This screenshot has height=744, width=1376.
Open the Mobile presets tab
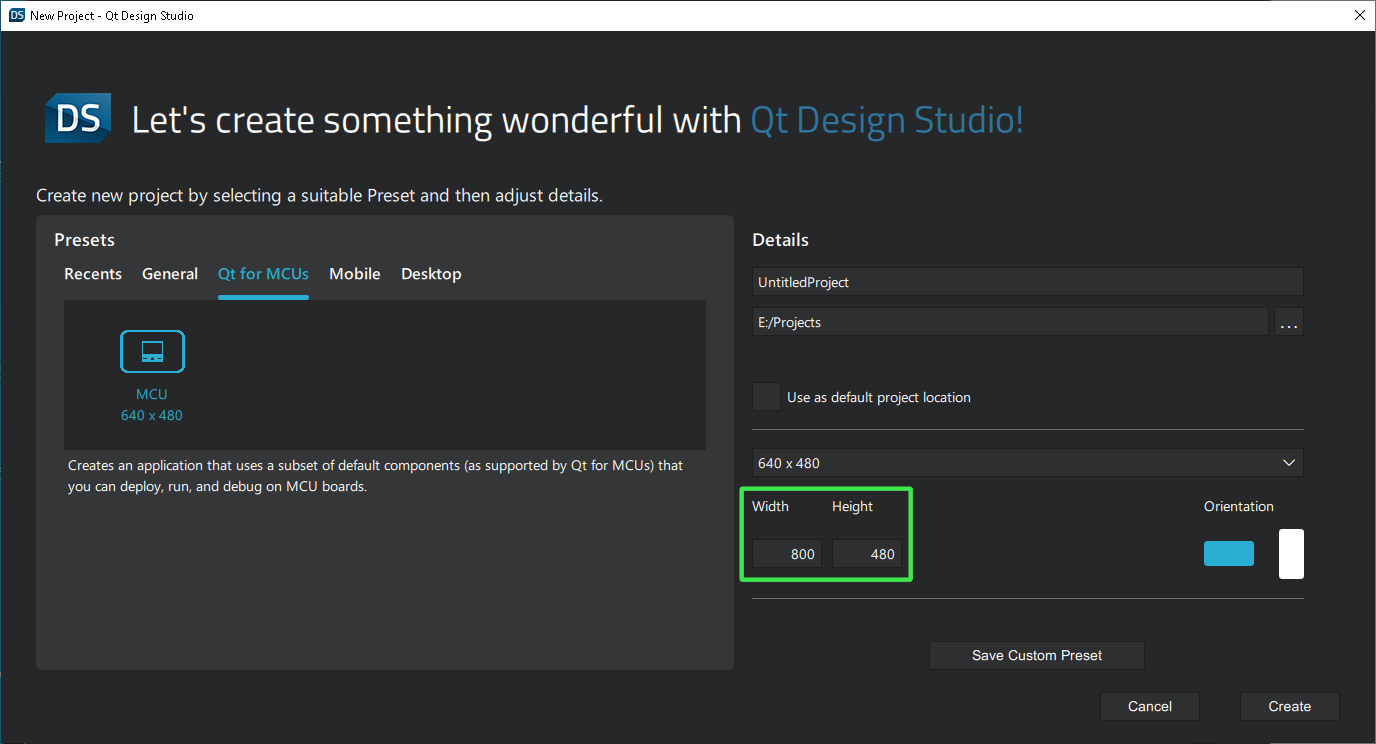pos(355,273)
